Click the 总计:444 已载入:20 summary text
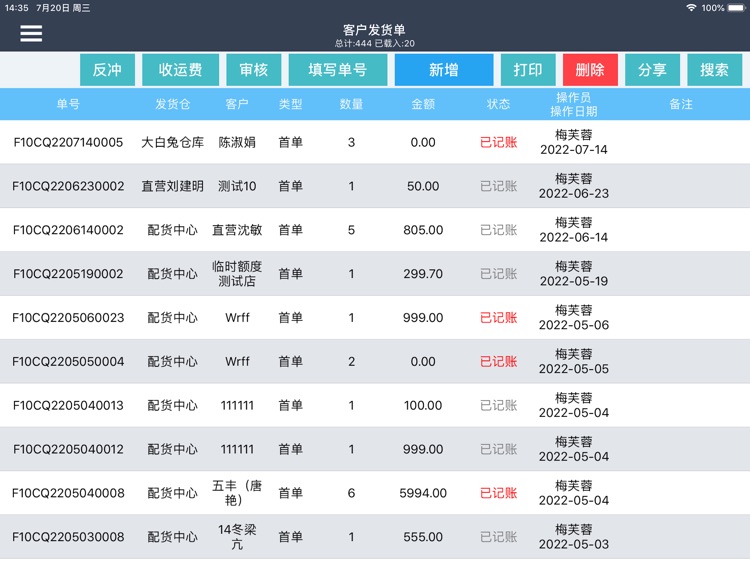The image size is (750, 562). tap(375, 44)
